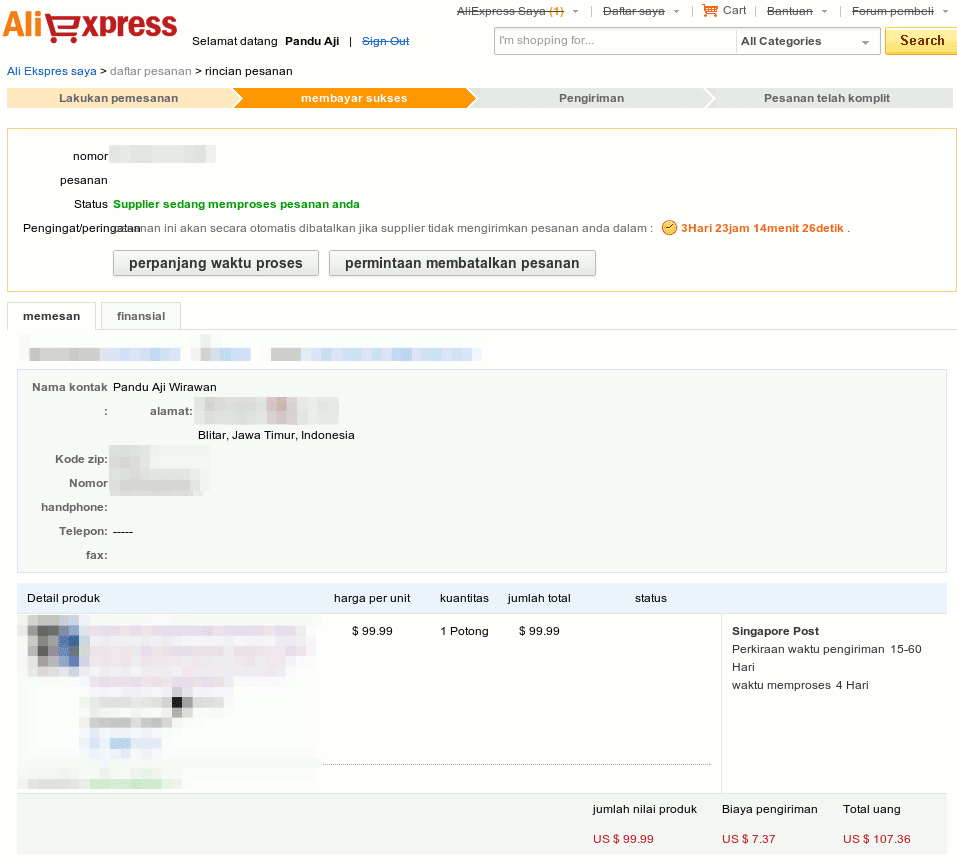Click the order status 'Supplier sedang memproses pesanan anda'
The width and height of the screenshot is (957, 860).
tap(236, 204)
